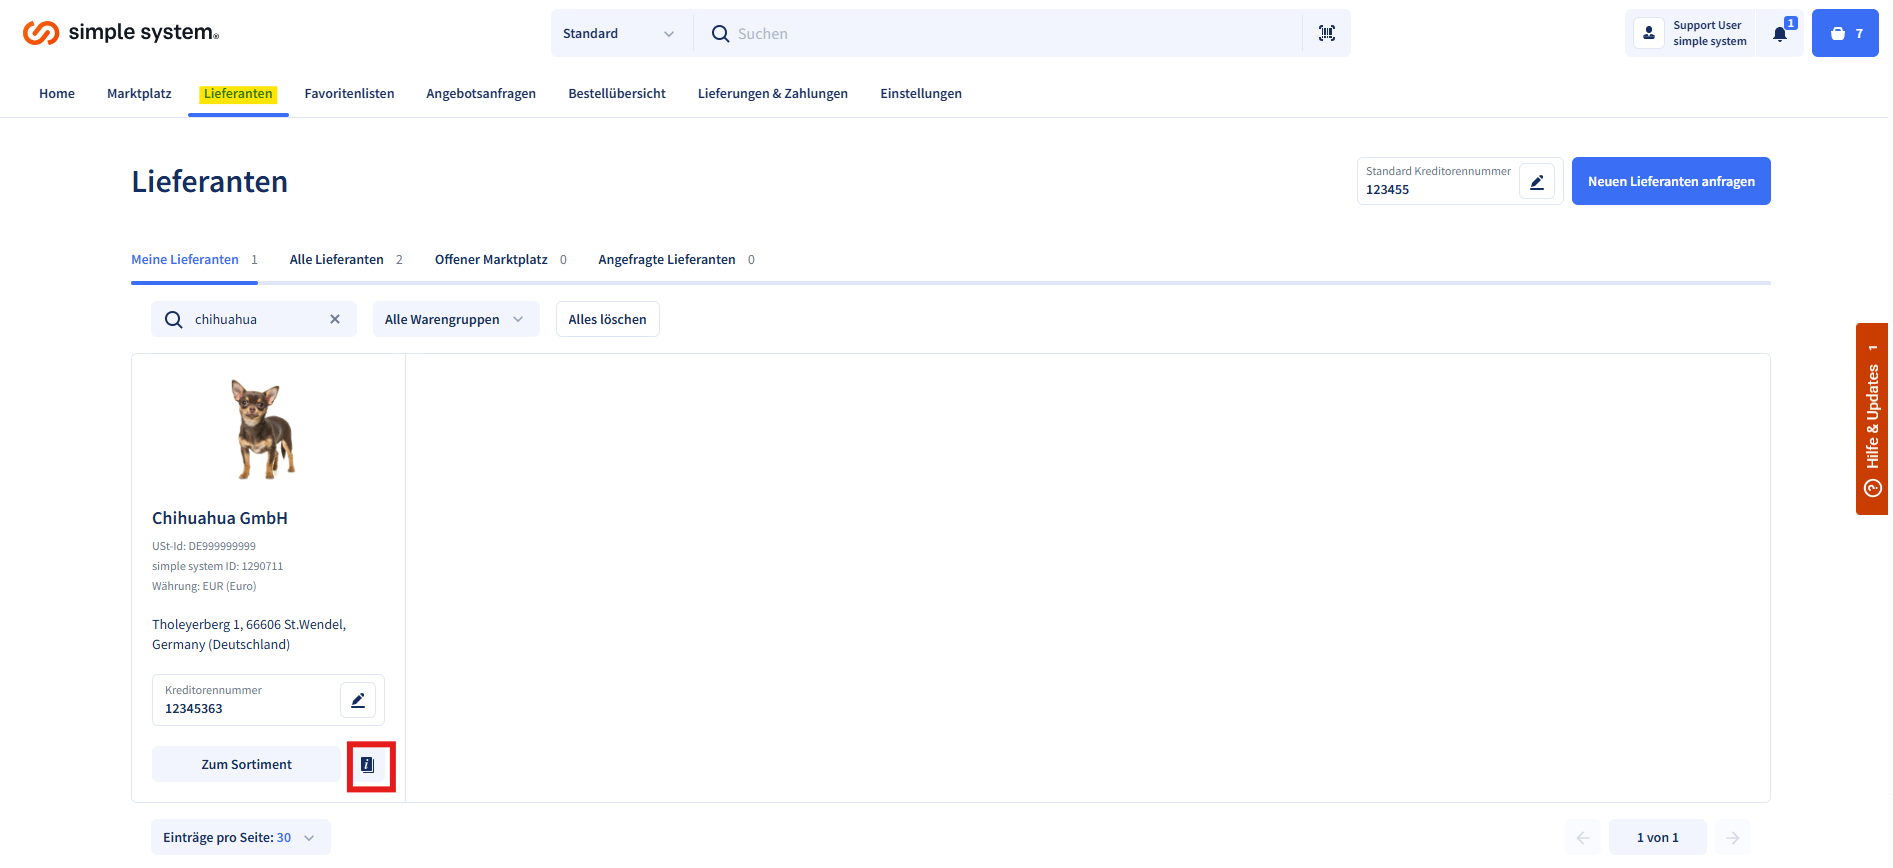Select the Angefragte Lieferanten tab
Screen dimensions: 1893x868
coord(667,260)
